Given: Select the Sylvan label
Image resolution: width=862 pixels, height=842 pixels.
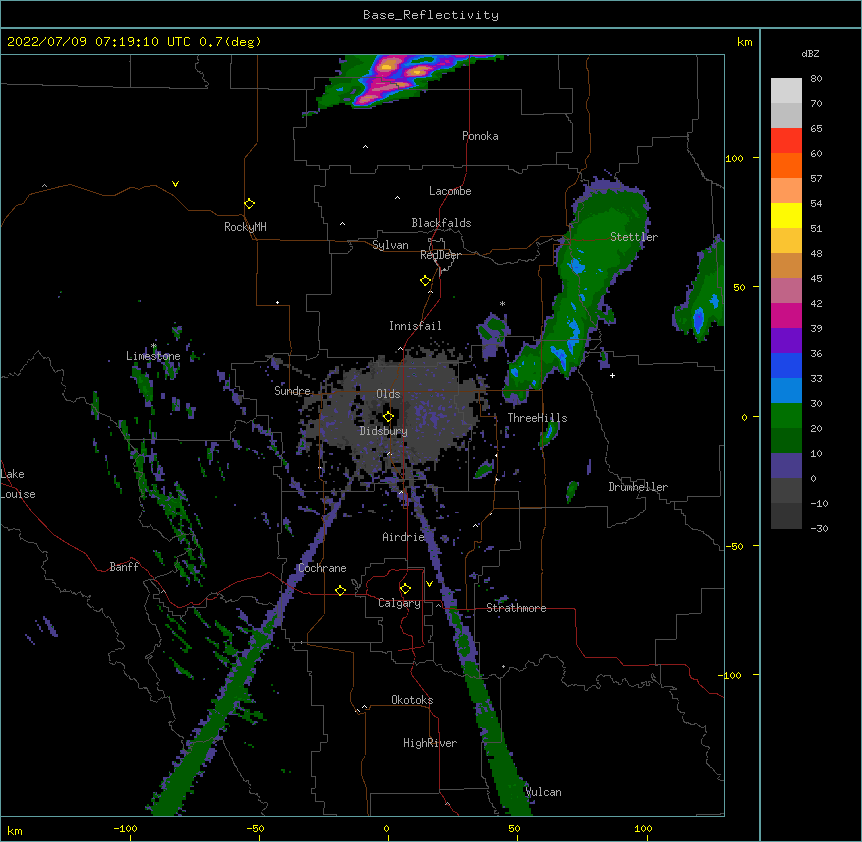Looking at the screenshot, I should pyautogui.click(x=390, y=245).
